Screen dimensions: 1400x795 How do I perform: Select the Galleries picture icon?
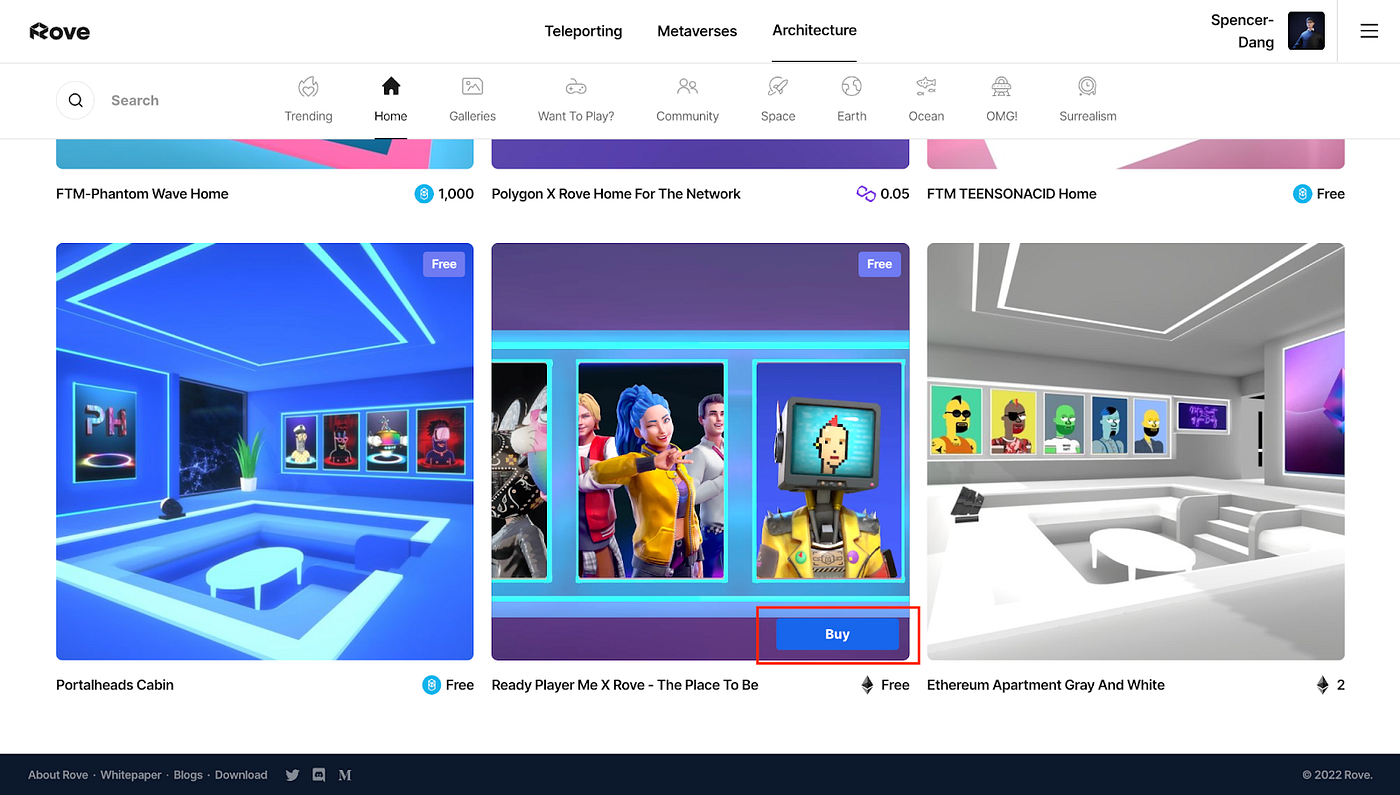pyautogui.click(x=473, y=86)
